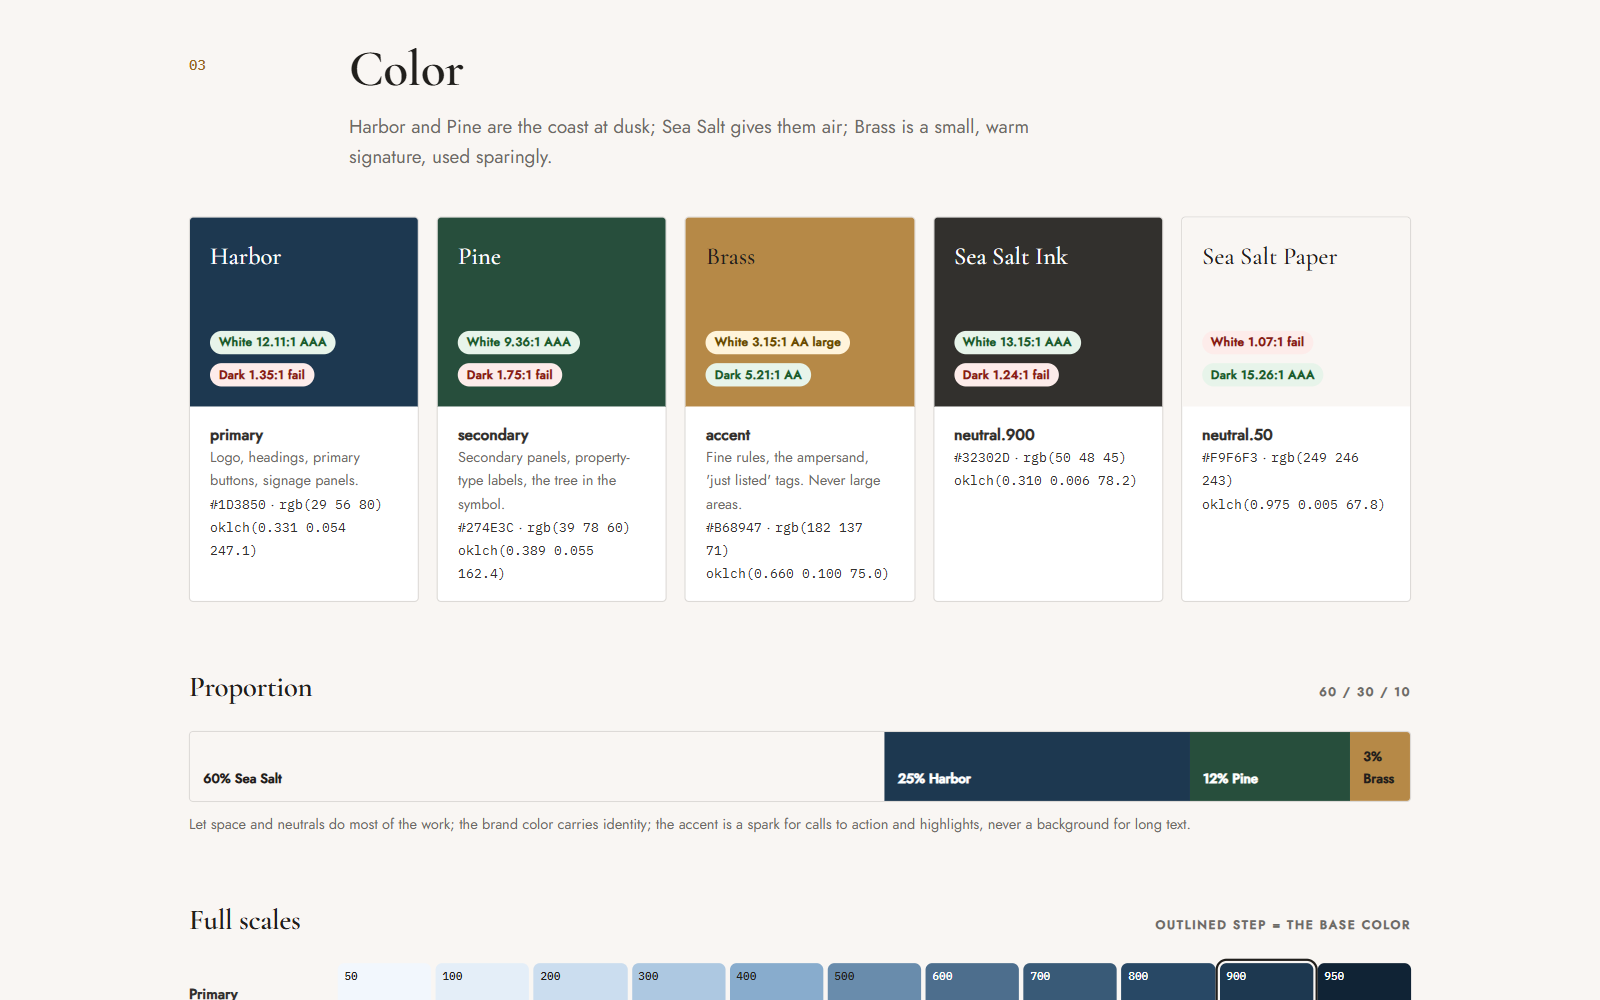Click the Pine color swatch card
The image size is (1600, 1000).
(552, 409)
